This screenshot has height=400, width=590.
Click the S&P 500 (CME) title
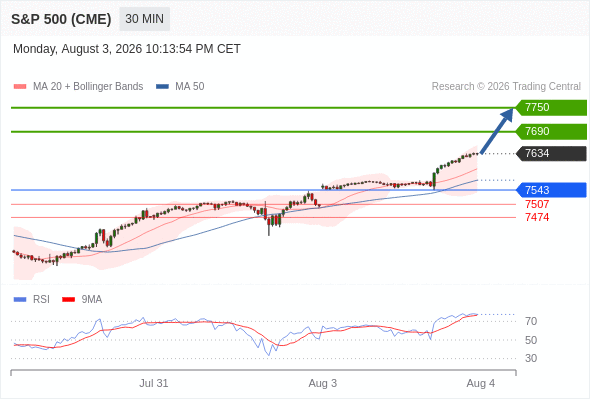61,19
